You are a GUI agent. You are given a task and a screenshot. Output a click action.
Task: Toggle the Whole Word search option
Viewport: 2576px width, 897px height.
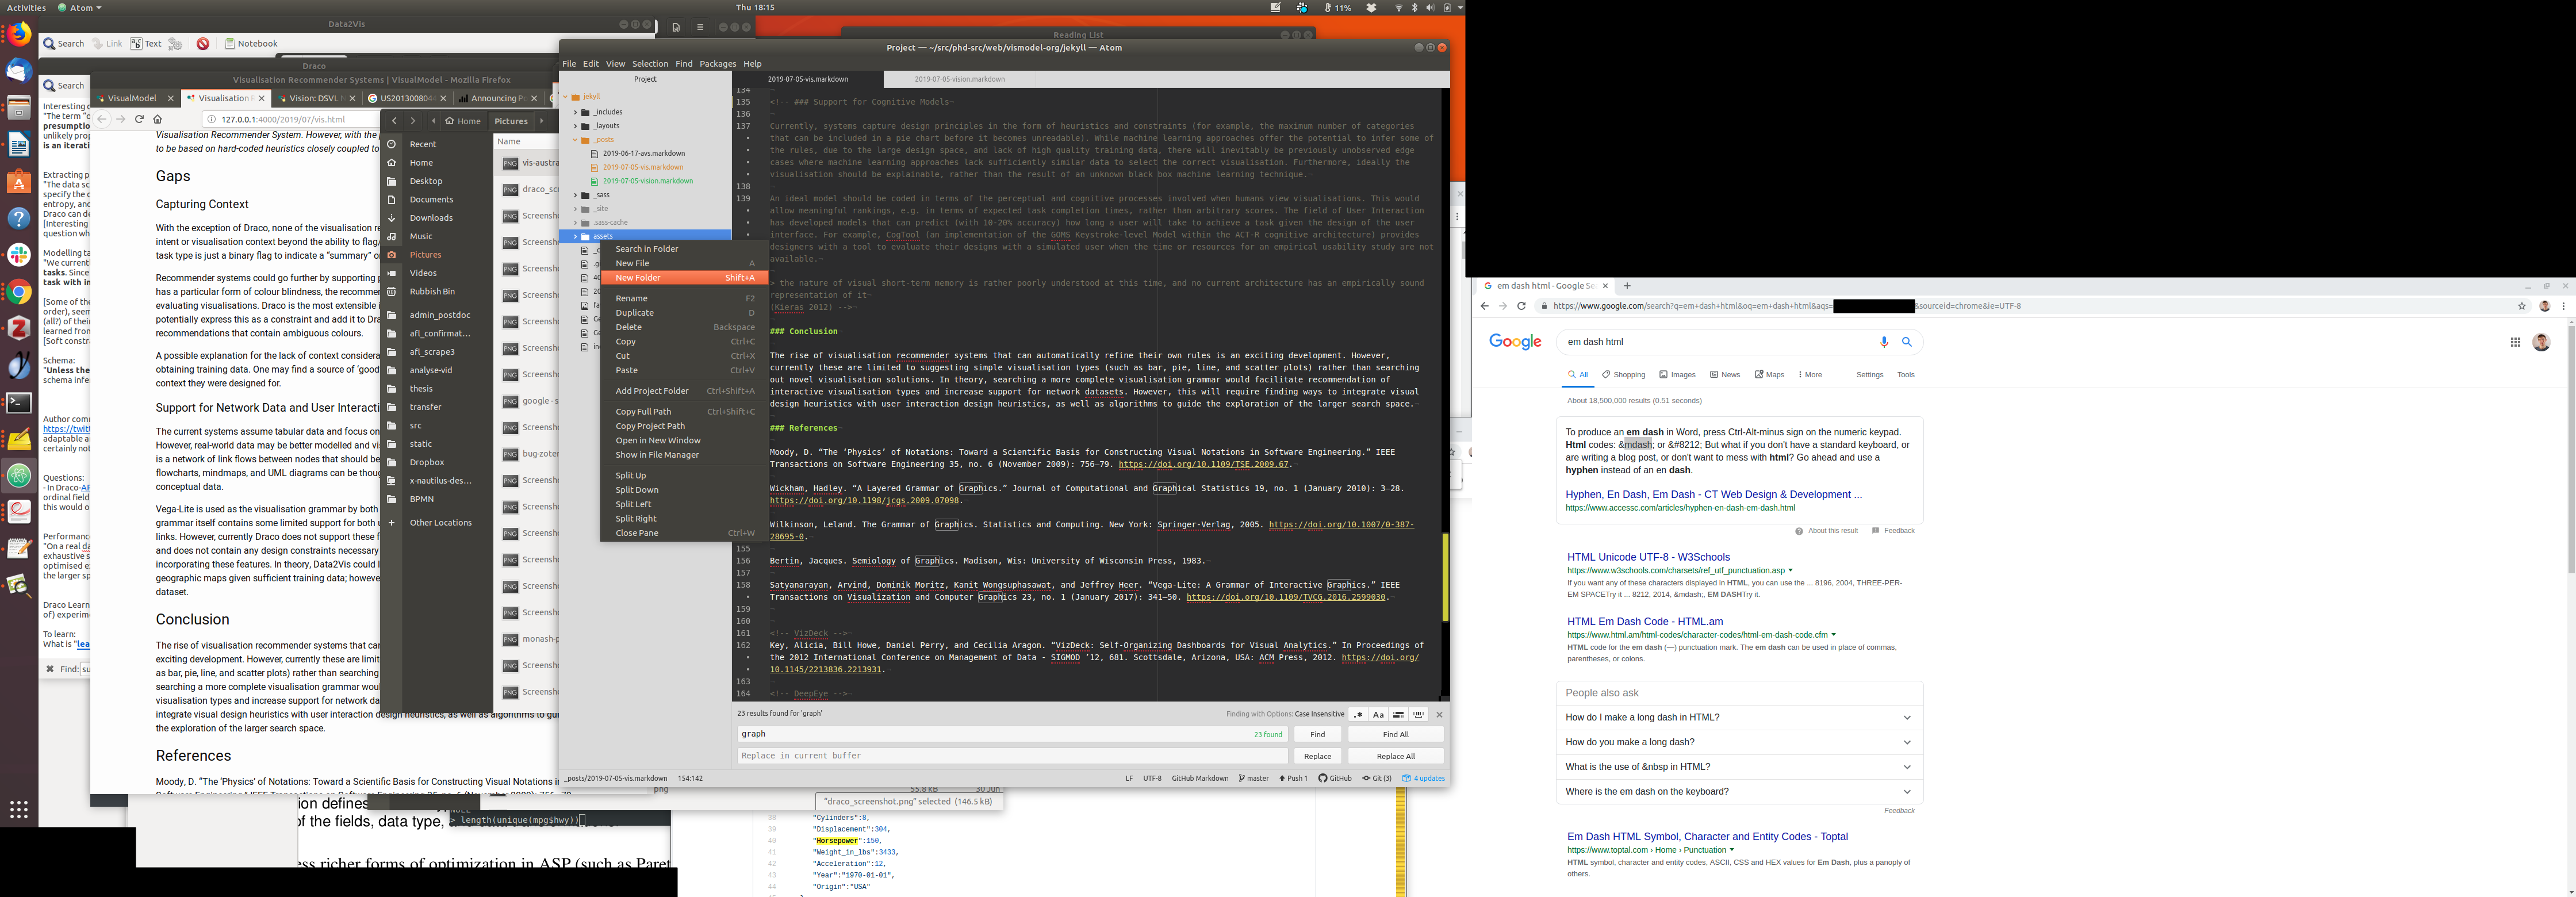click(x=1418, y=714)
